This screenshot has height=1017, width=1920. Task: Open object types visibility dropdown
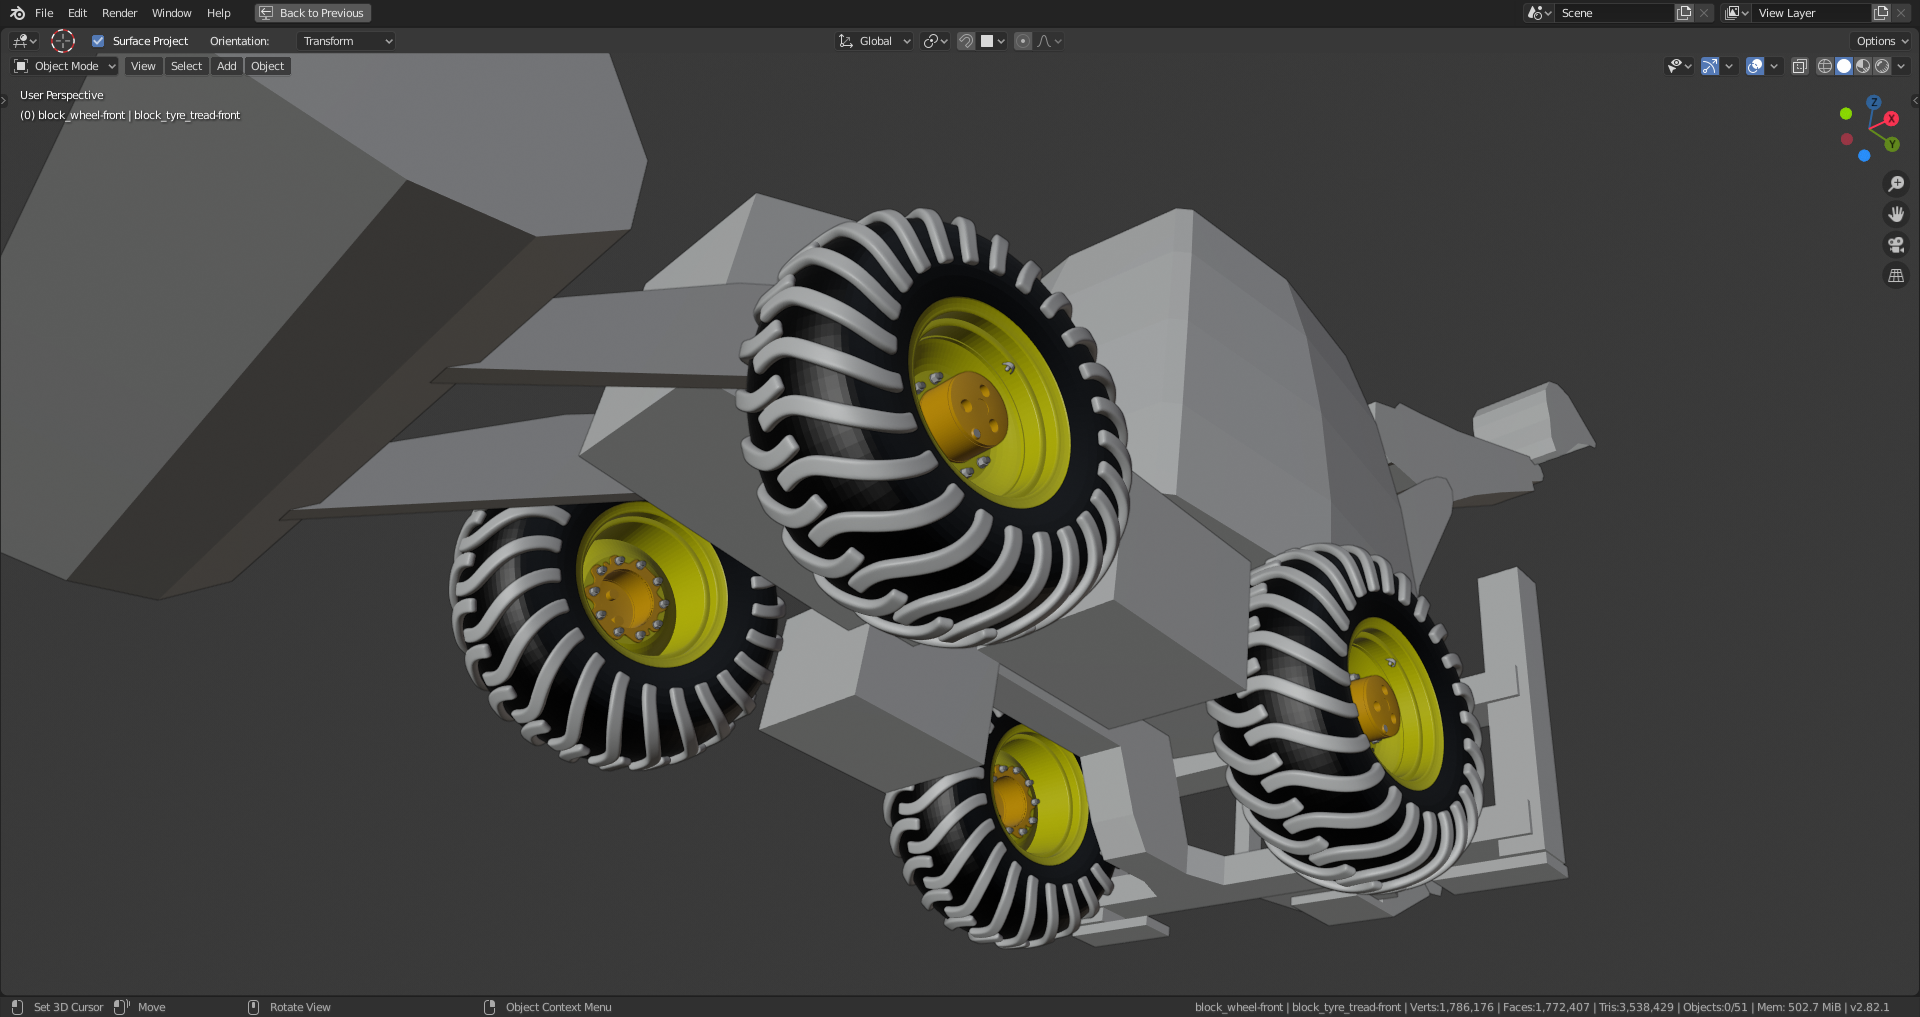pos(1679,66)
